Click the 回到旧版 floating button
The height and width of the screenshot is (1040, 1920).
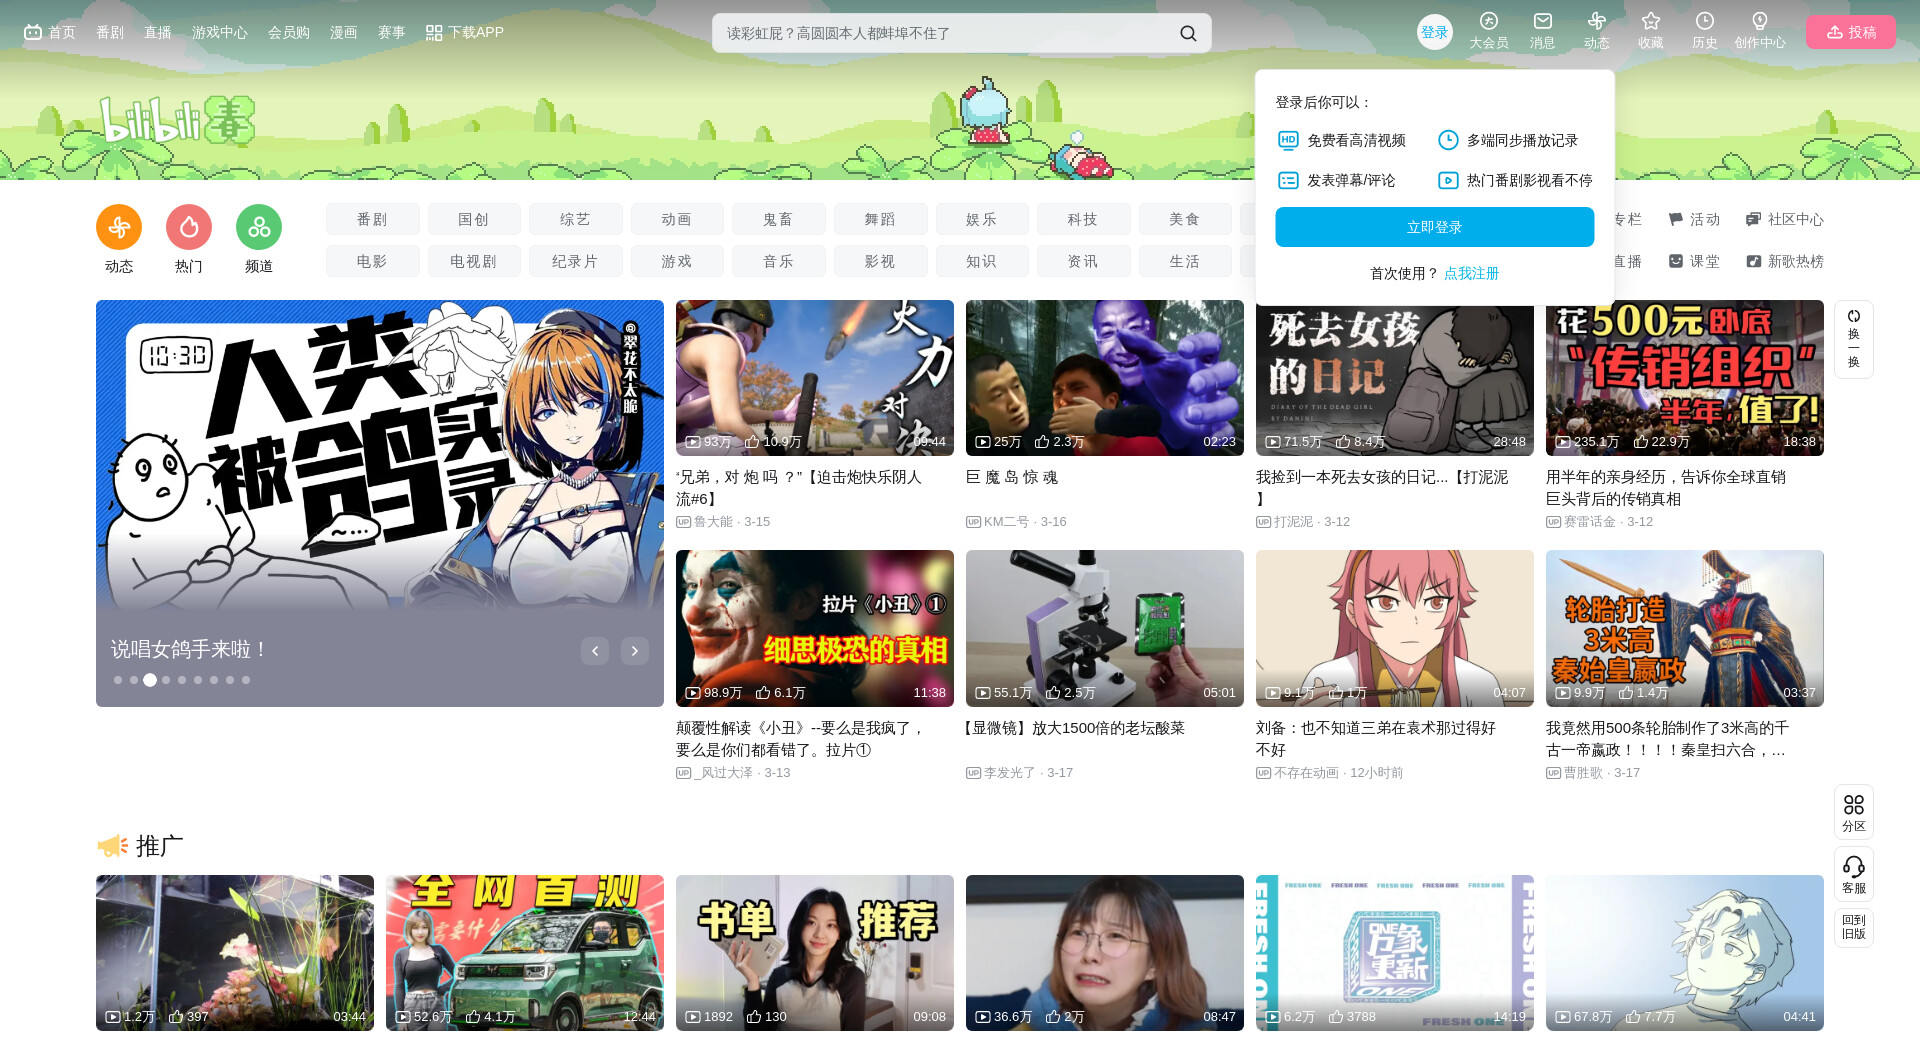click(1854, 927)
